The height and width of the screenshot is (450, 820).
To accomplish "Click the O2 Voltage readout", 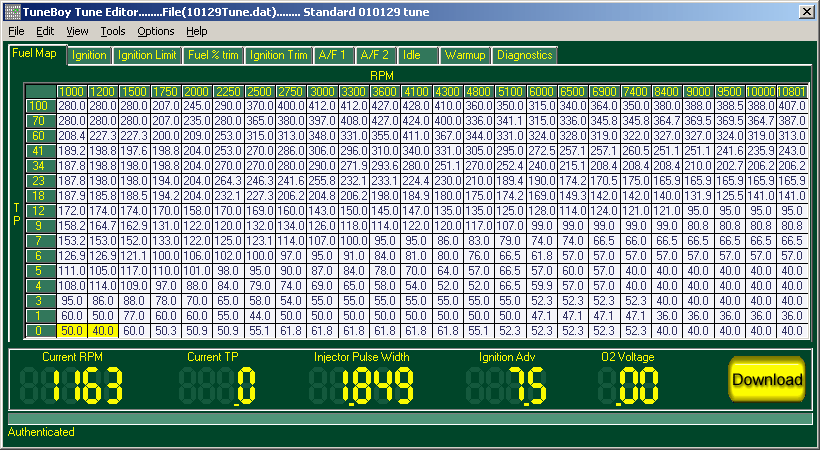I will 629,386.
